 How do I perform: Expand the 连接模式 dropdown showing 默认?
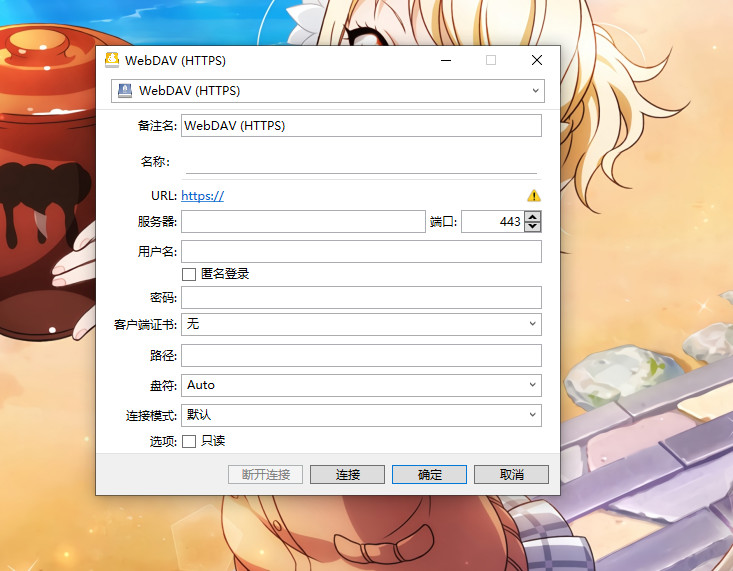click(x=361, y=415)
